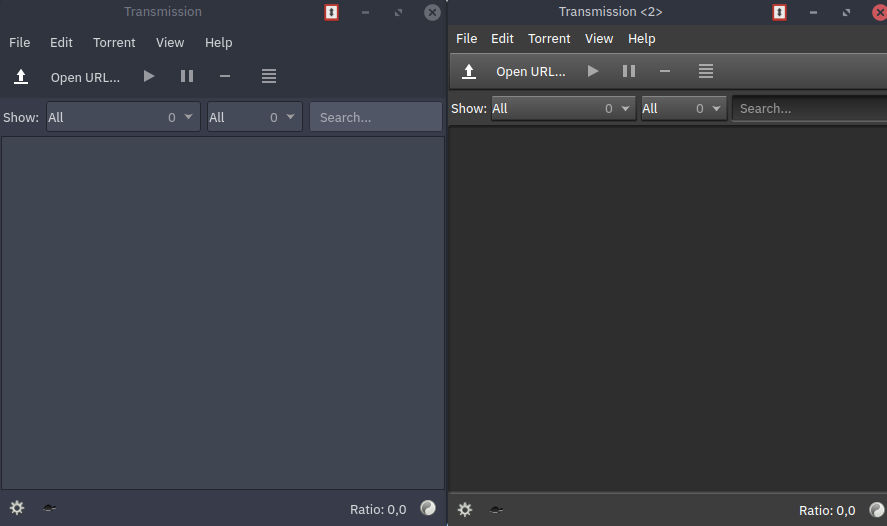Toggle turtle speed limit in Transmission <2> window
The height and width of the screenshot is (526, 887).
pos(496,510)
